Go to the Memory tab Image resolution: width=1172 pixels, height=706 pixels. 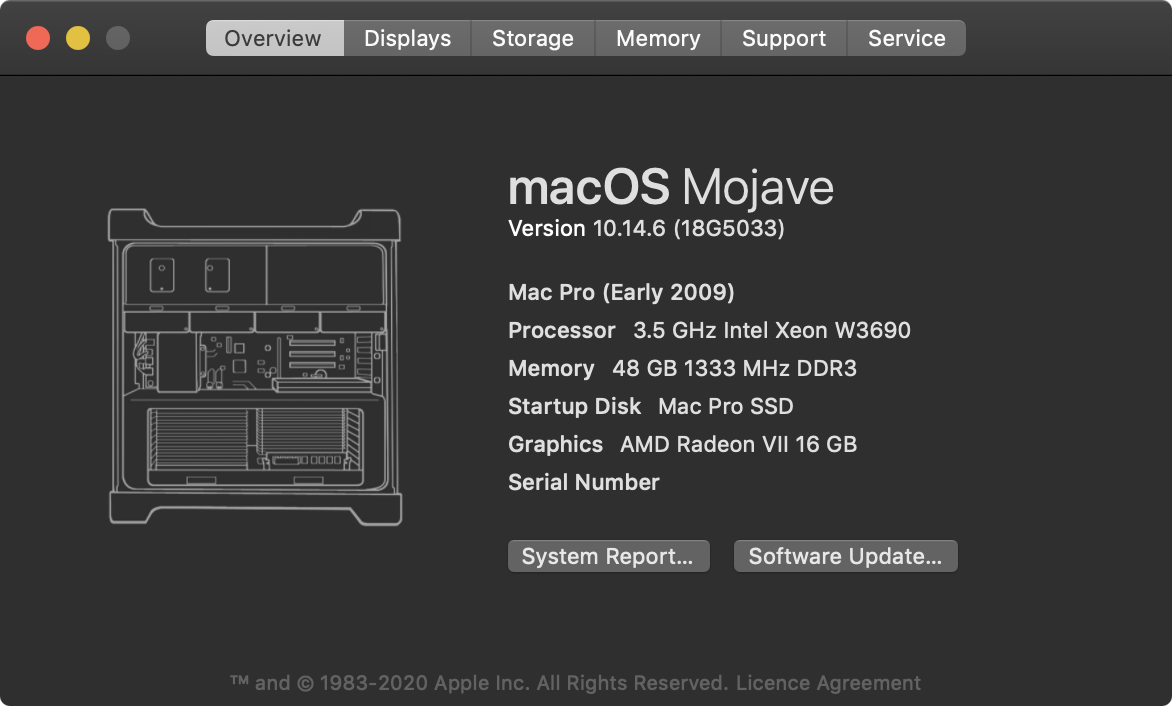click(x=657, y=39)
